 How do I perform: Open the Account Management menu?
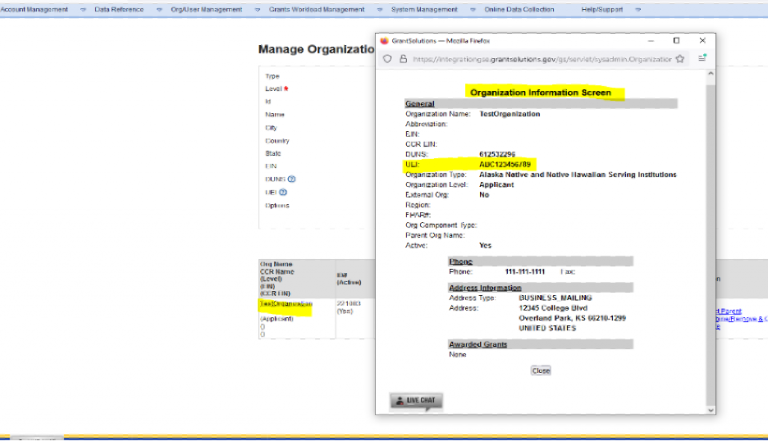35,9
